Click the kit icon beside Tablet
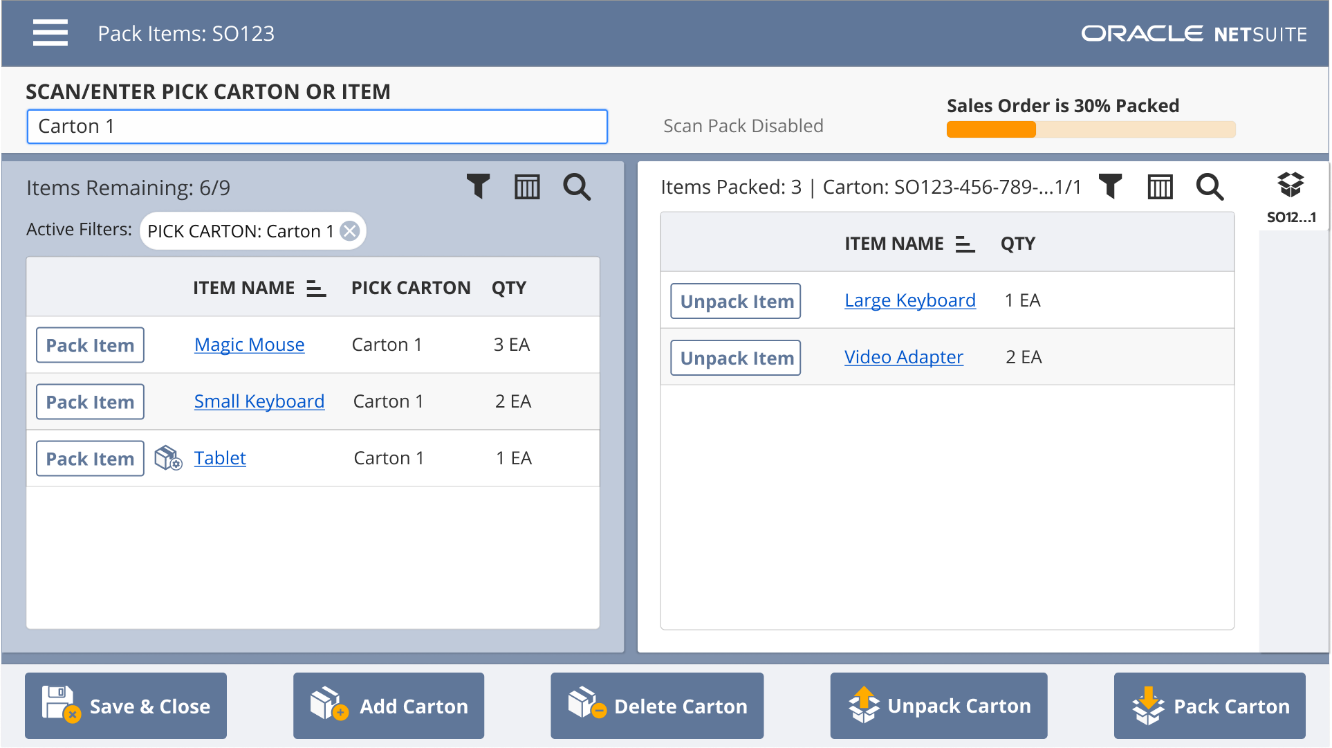Image resolution: width=1332 pixels, height=748 pixels. click(168, 459)
